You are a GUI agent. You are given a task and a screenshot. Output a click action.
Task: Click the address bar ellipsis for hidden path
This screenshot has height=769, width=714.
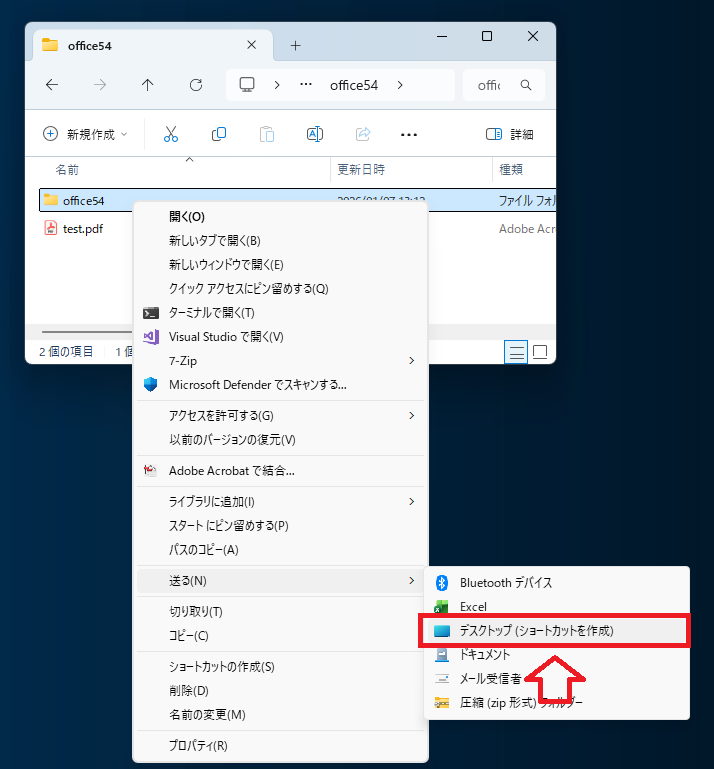tap(306, 84)
